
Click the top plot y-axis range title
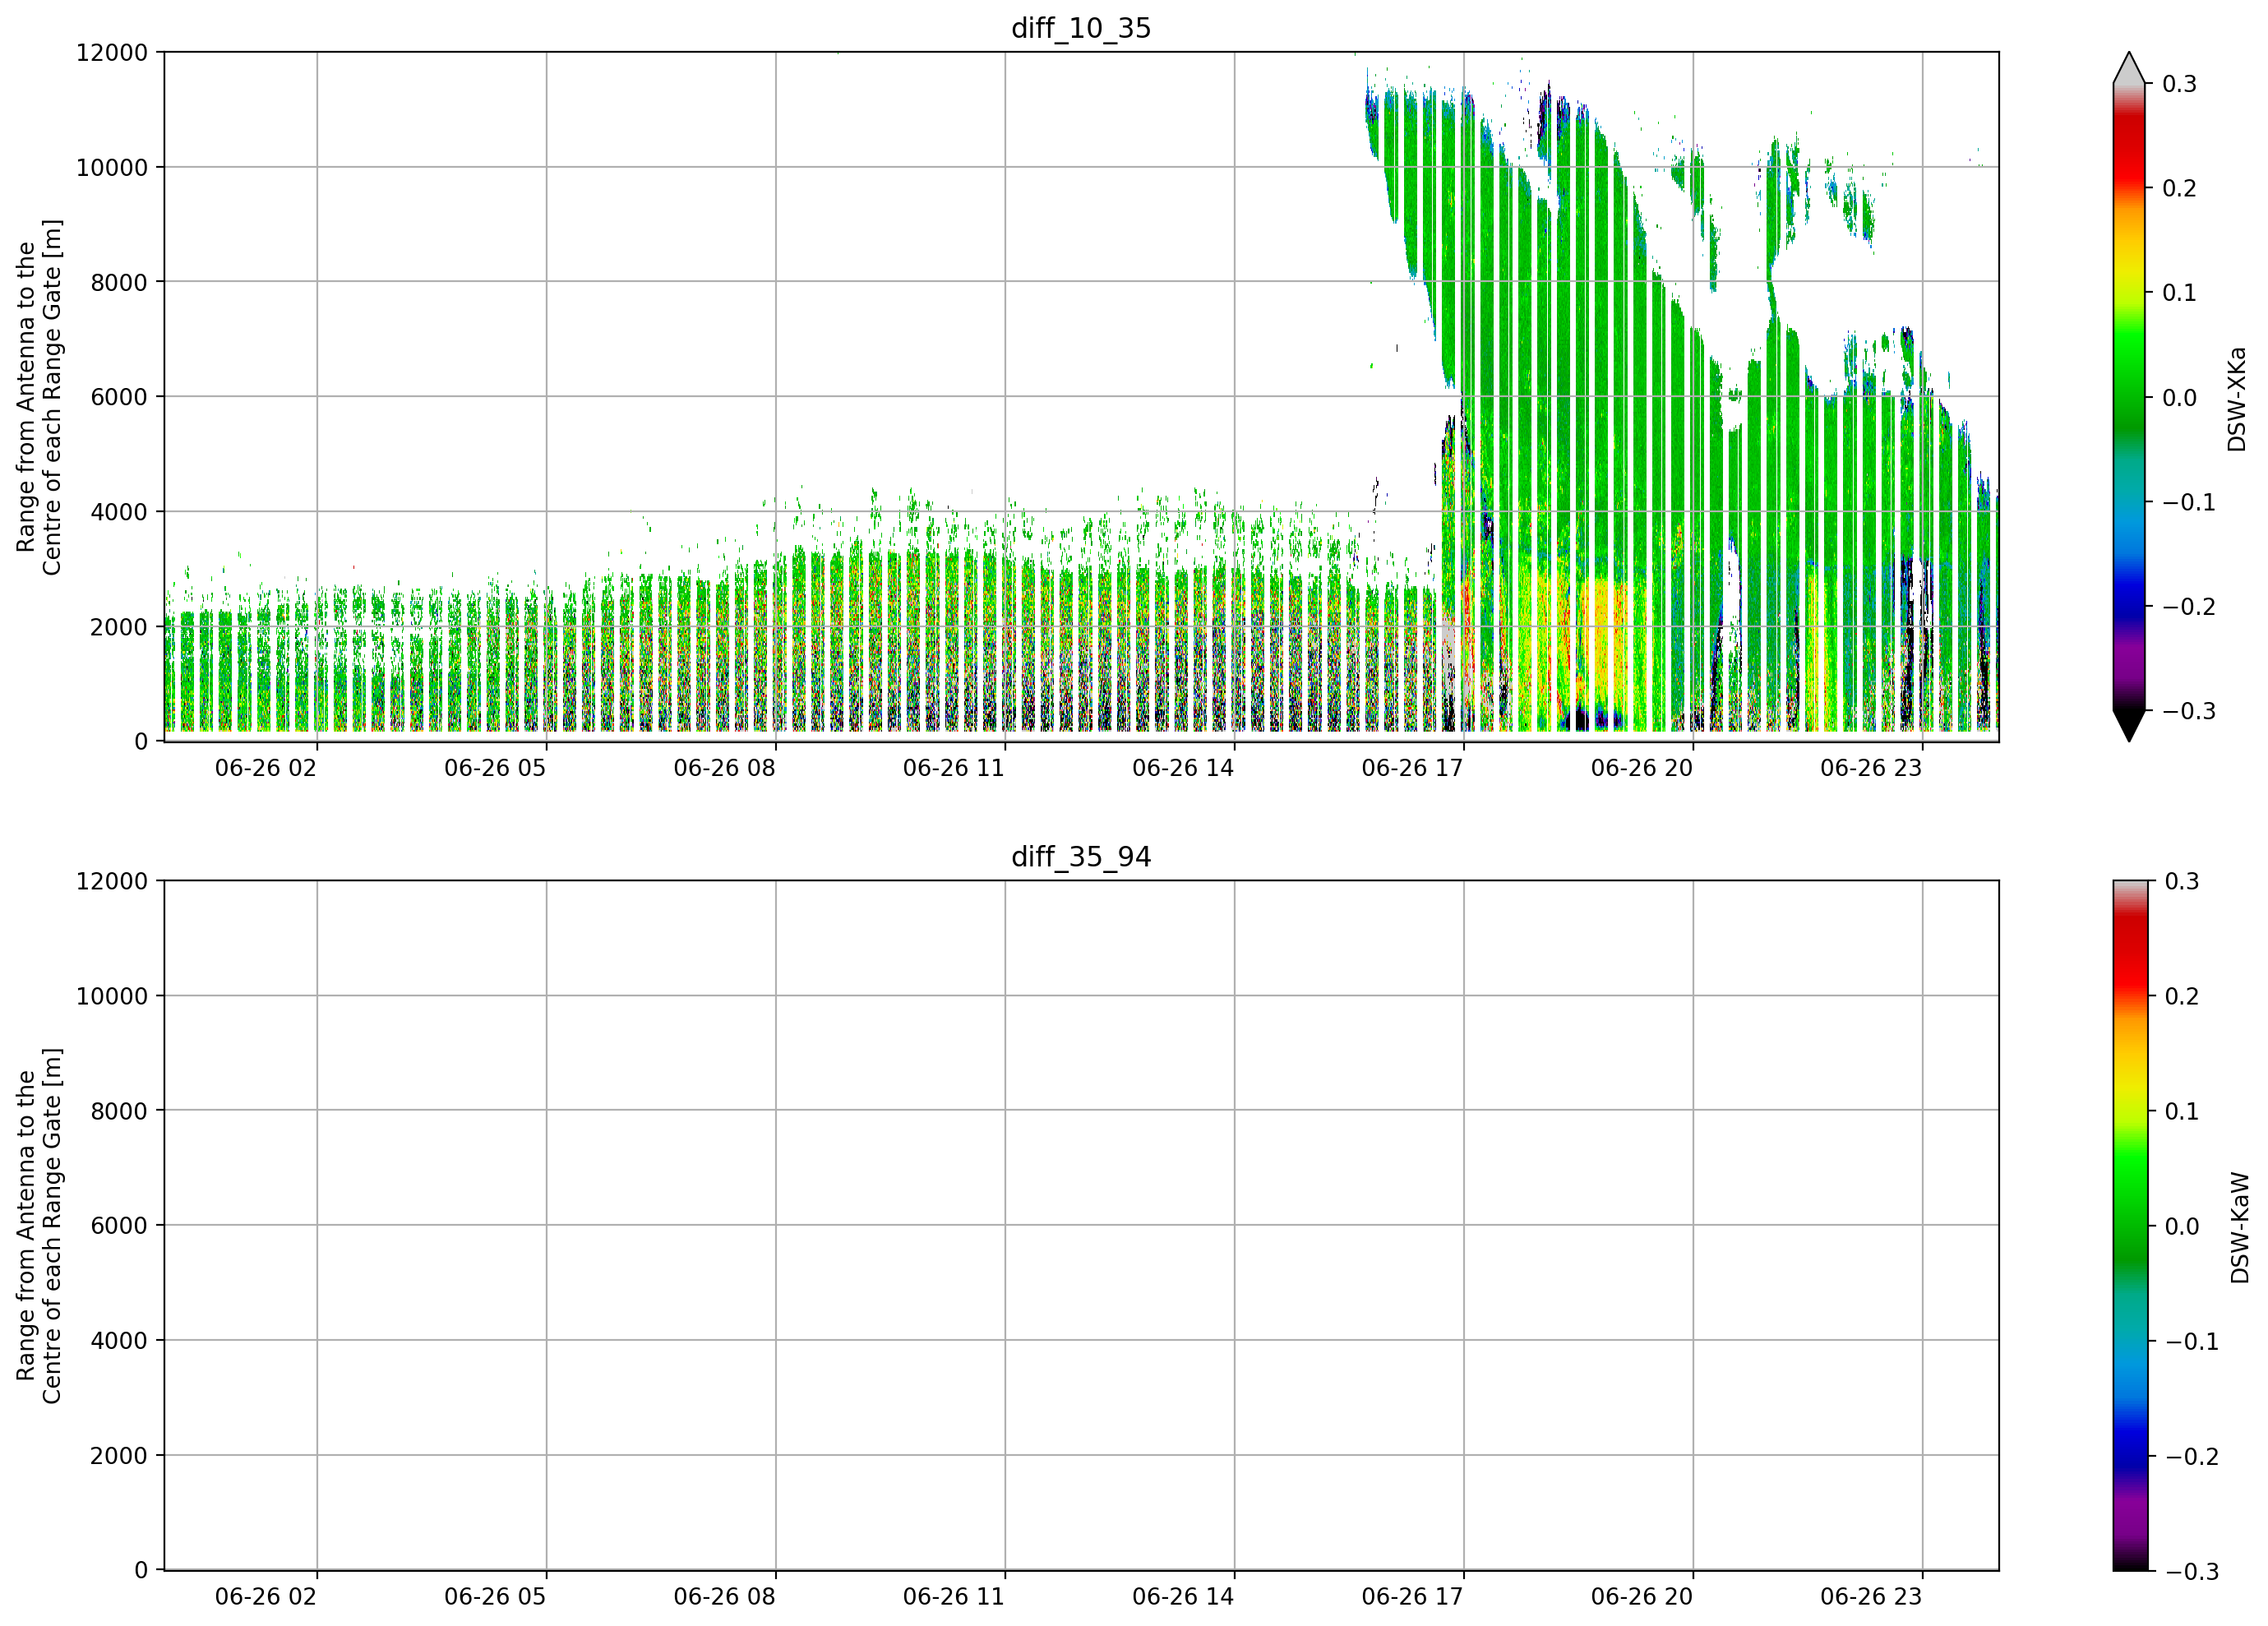[x=39, y=397]
